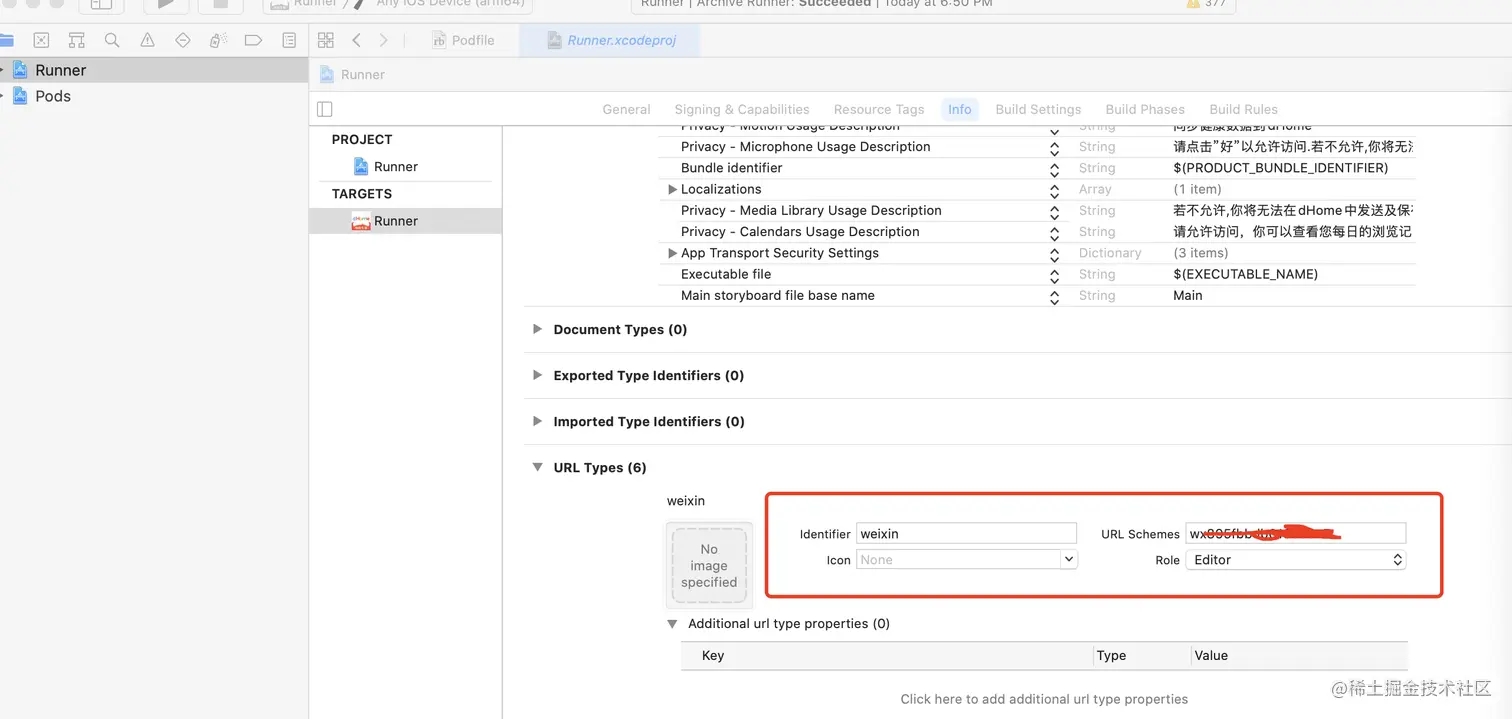
Task: Click Runner project icon in breadcrumb
Action: click(327, 74)
